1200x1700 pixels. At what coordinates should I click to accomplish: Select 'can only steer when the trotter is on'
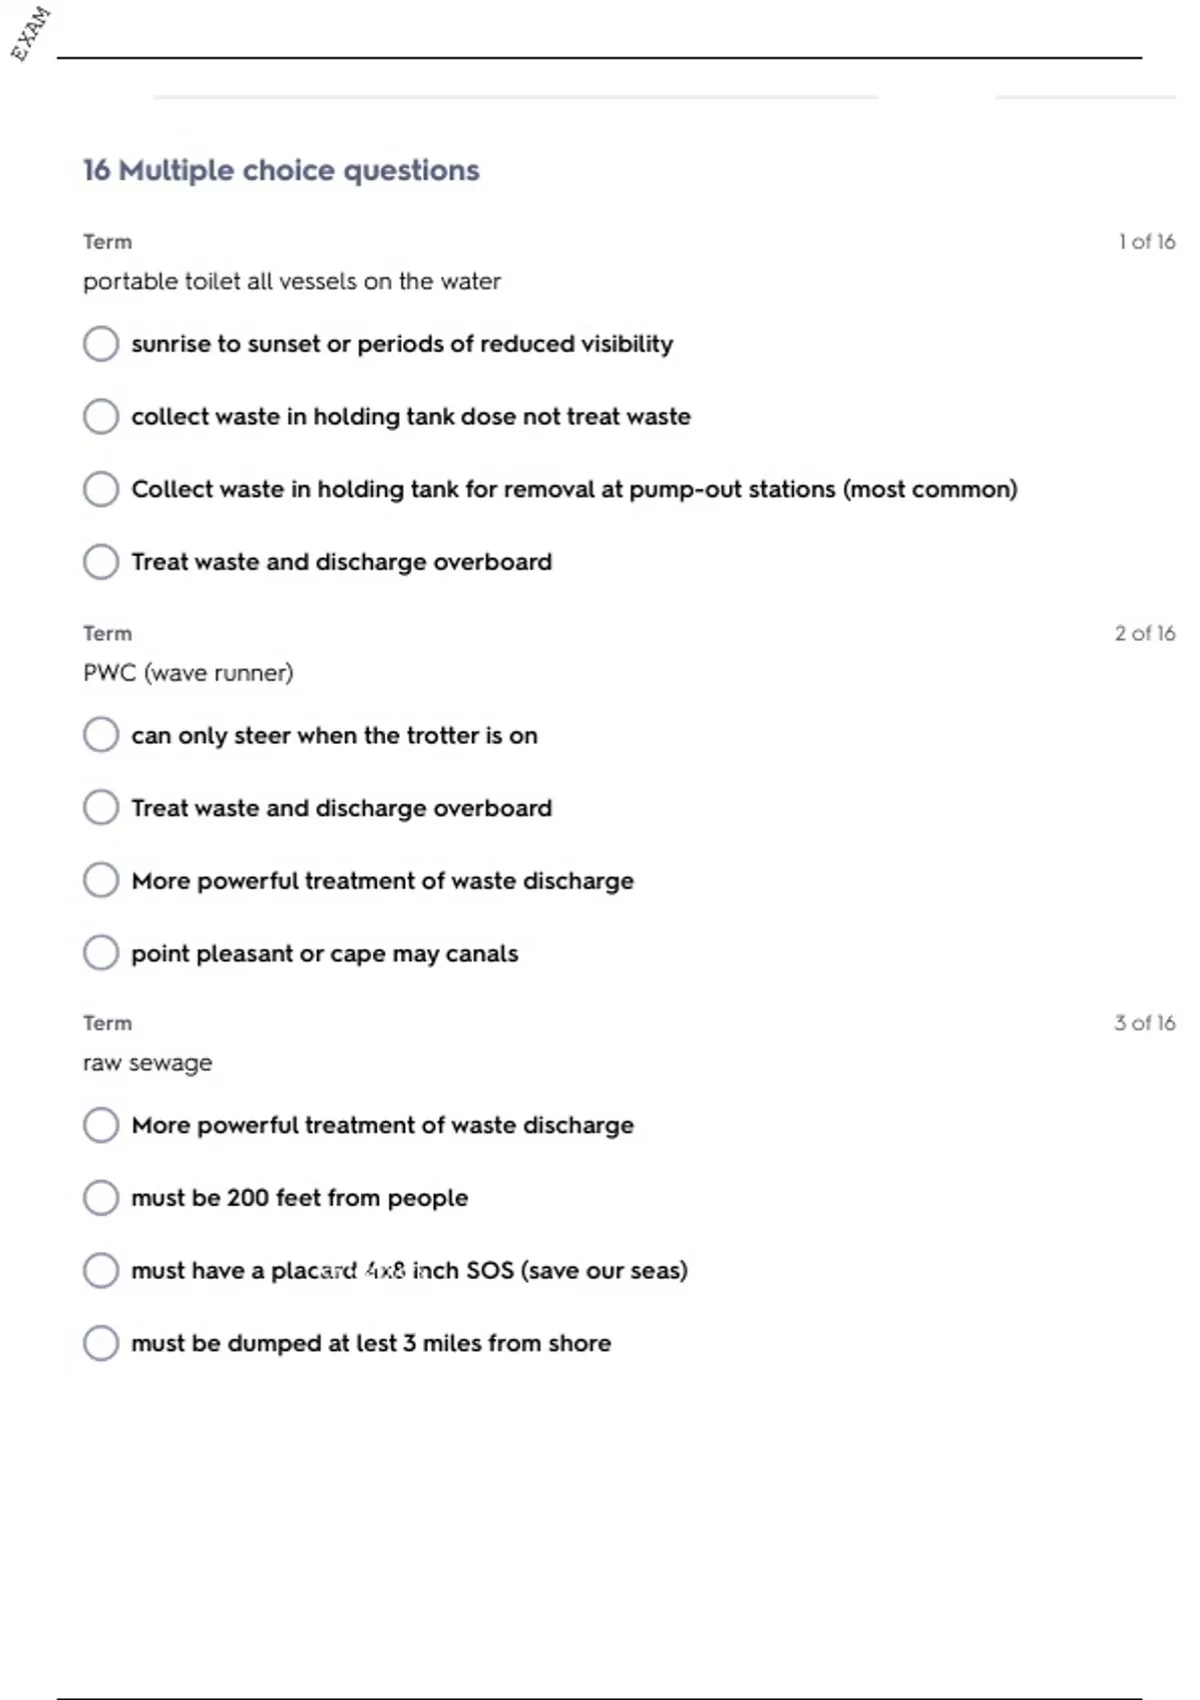point(101,735)
